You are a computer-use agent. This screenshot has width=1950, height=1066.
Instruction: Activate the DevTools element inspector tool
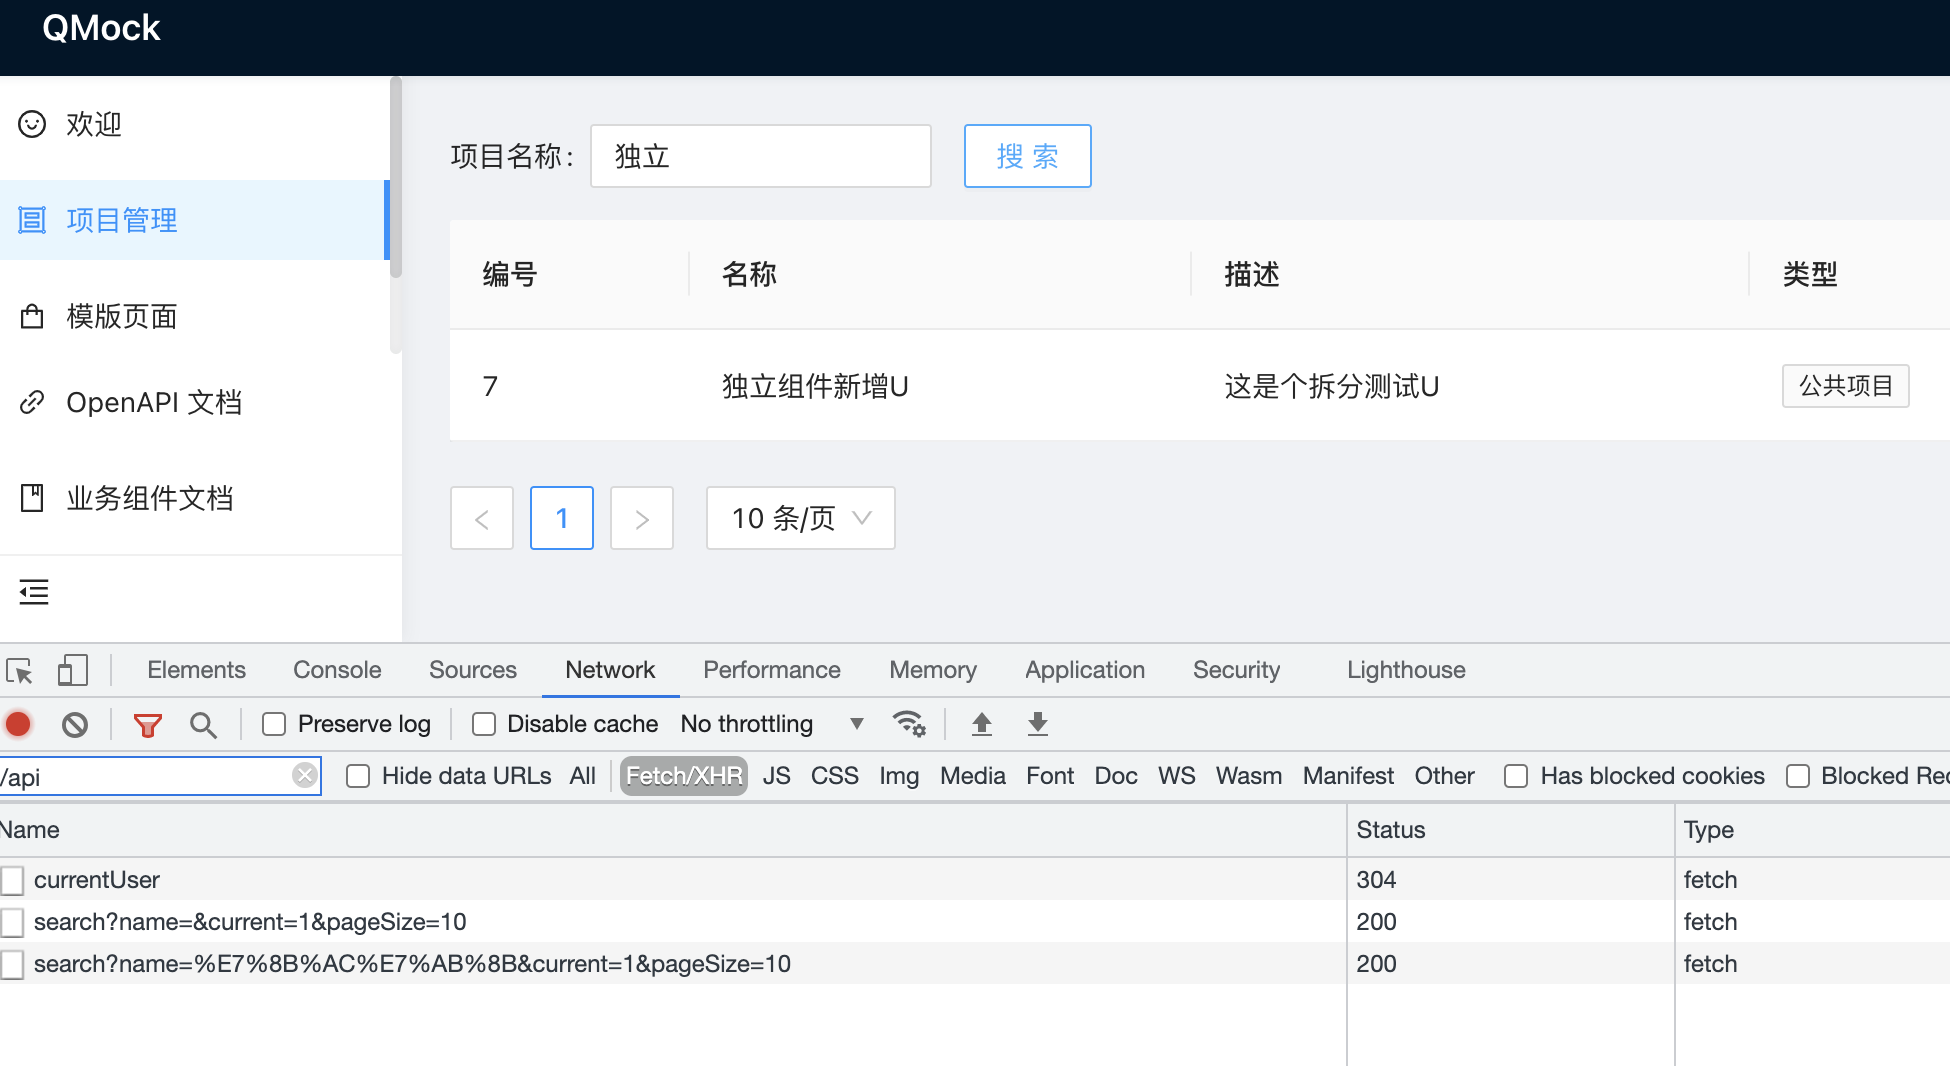[x=20, y=670]
